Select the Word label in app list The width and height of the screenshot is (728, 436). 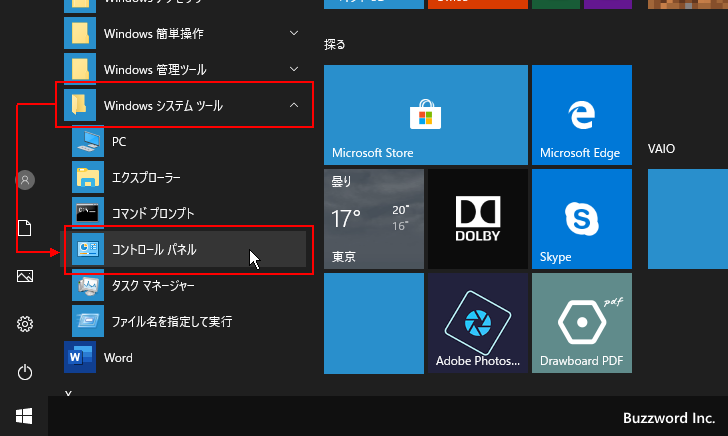click(x=118, y=358)
